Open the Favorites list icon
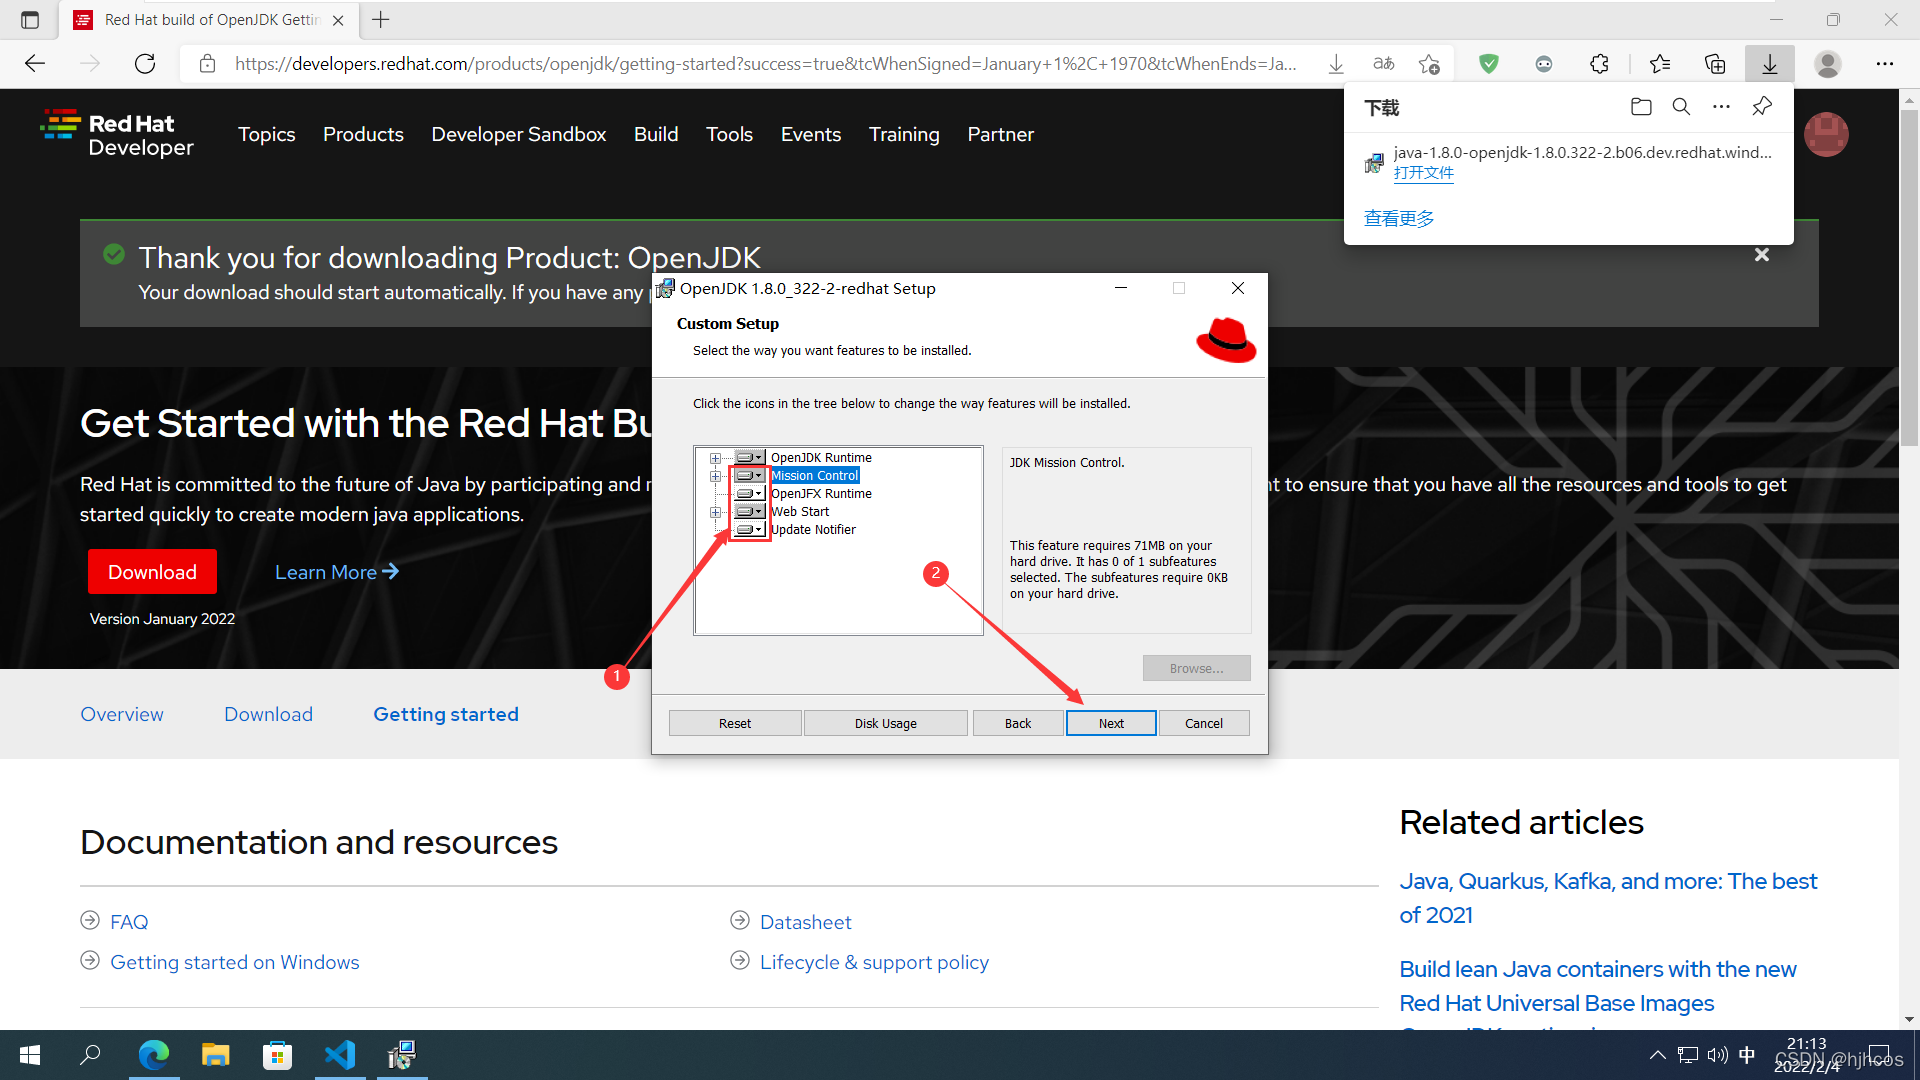Viewport: 1920px width, 1080px height. pos(1660,64)
